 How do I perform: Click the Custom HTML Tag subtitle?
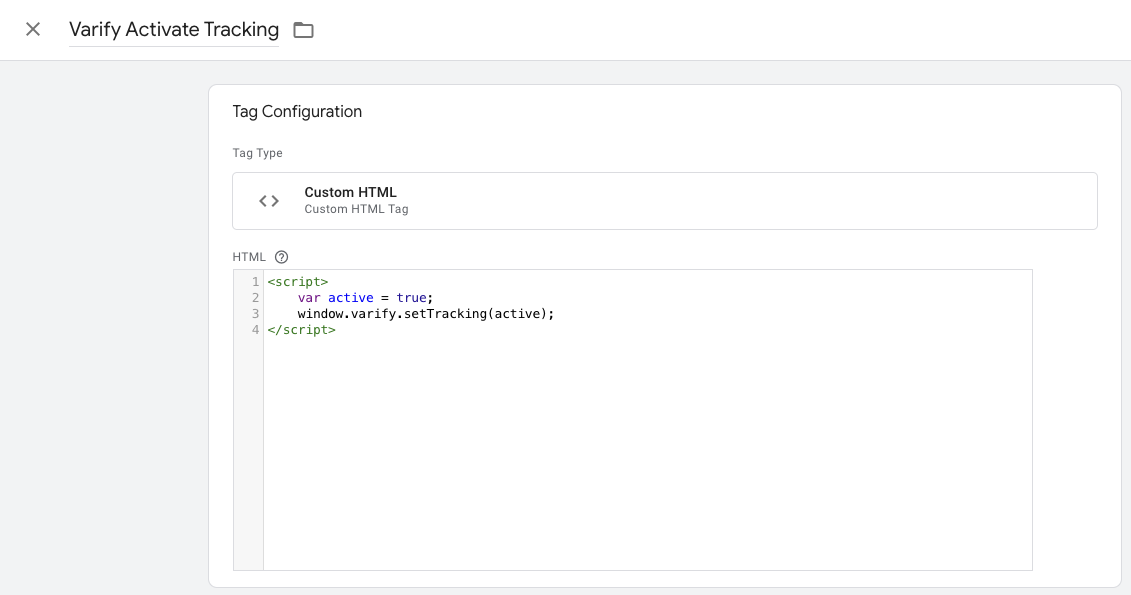[x=356, y=209]
